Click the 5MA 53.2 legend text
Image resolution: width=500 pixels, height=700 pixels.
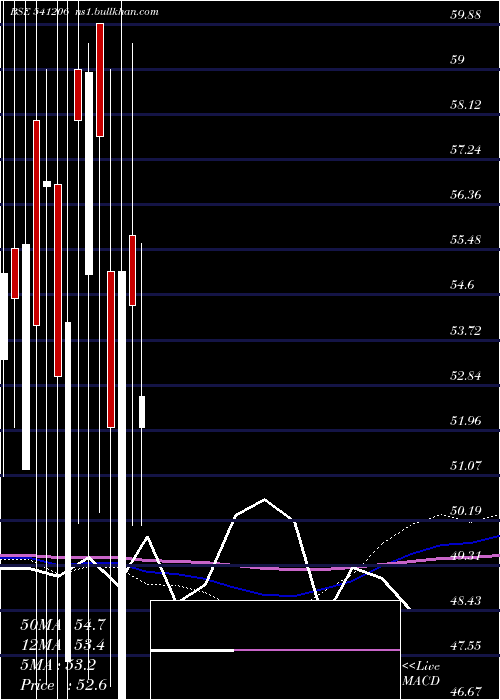[58, 665]
